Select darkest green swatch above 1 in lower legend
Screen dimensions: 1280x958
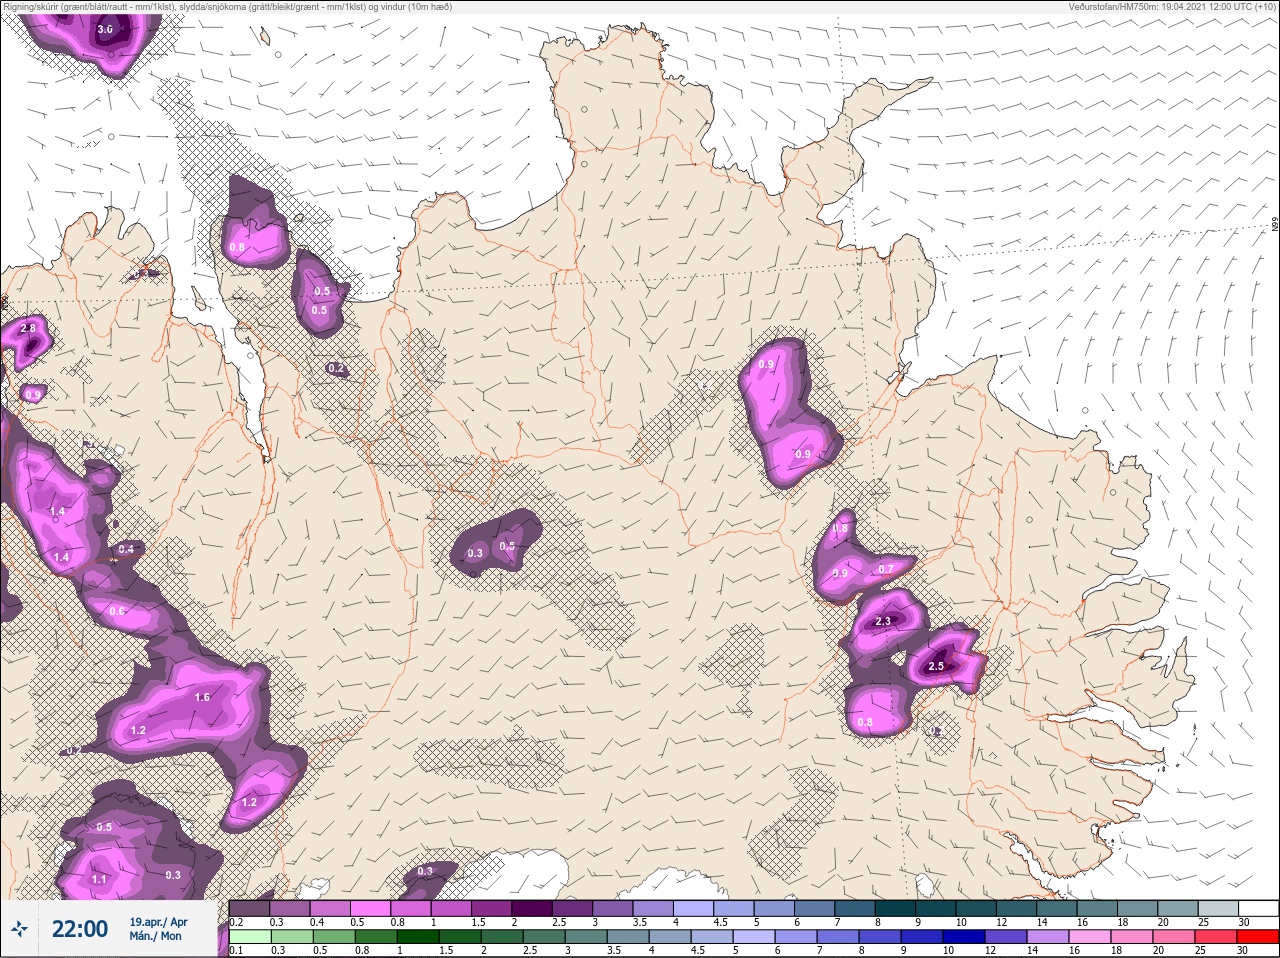(418, 937)
